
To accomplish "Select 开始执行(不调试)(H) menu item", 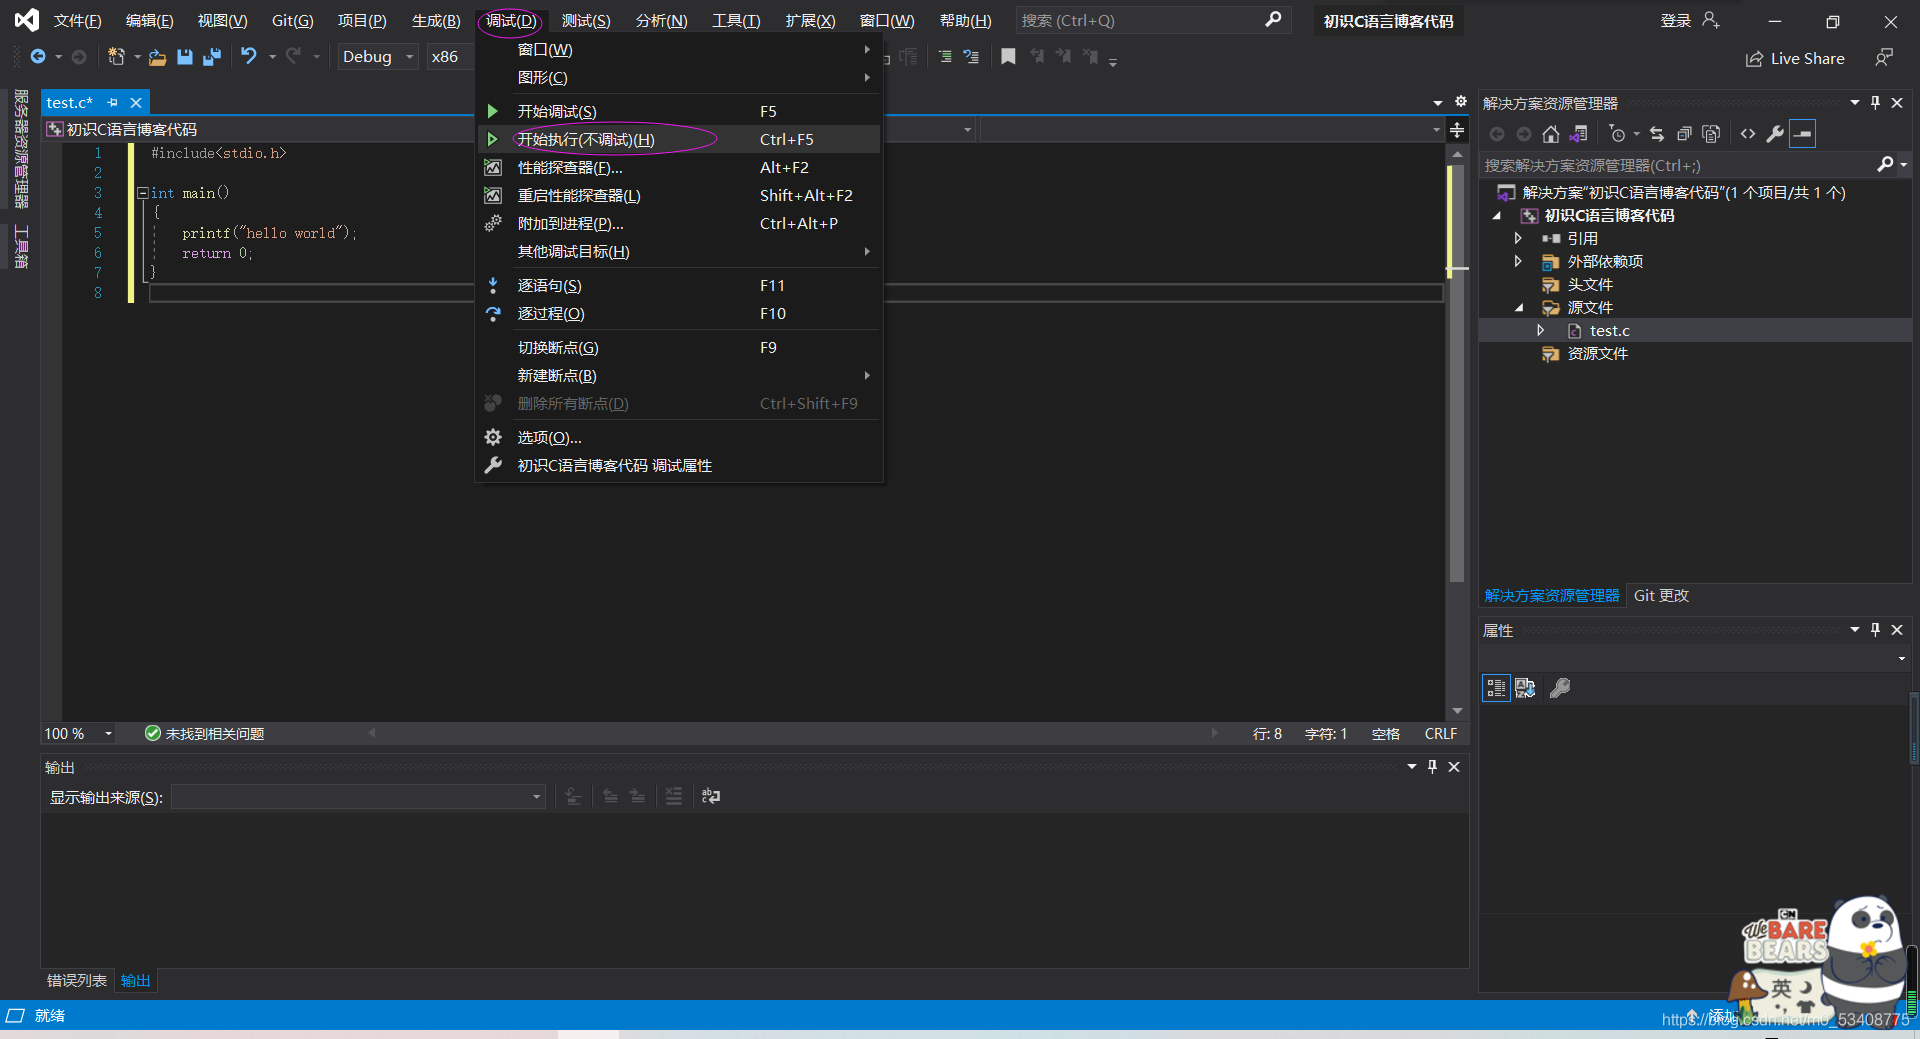I will point(679,139).
